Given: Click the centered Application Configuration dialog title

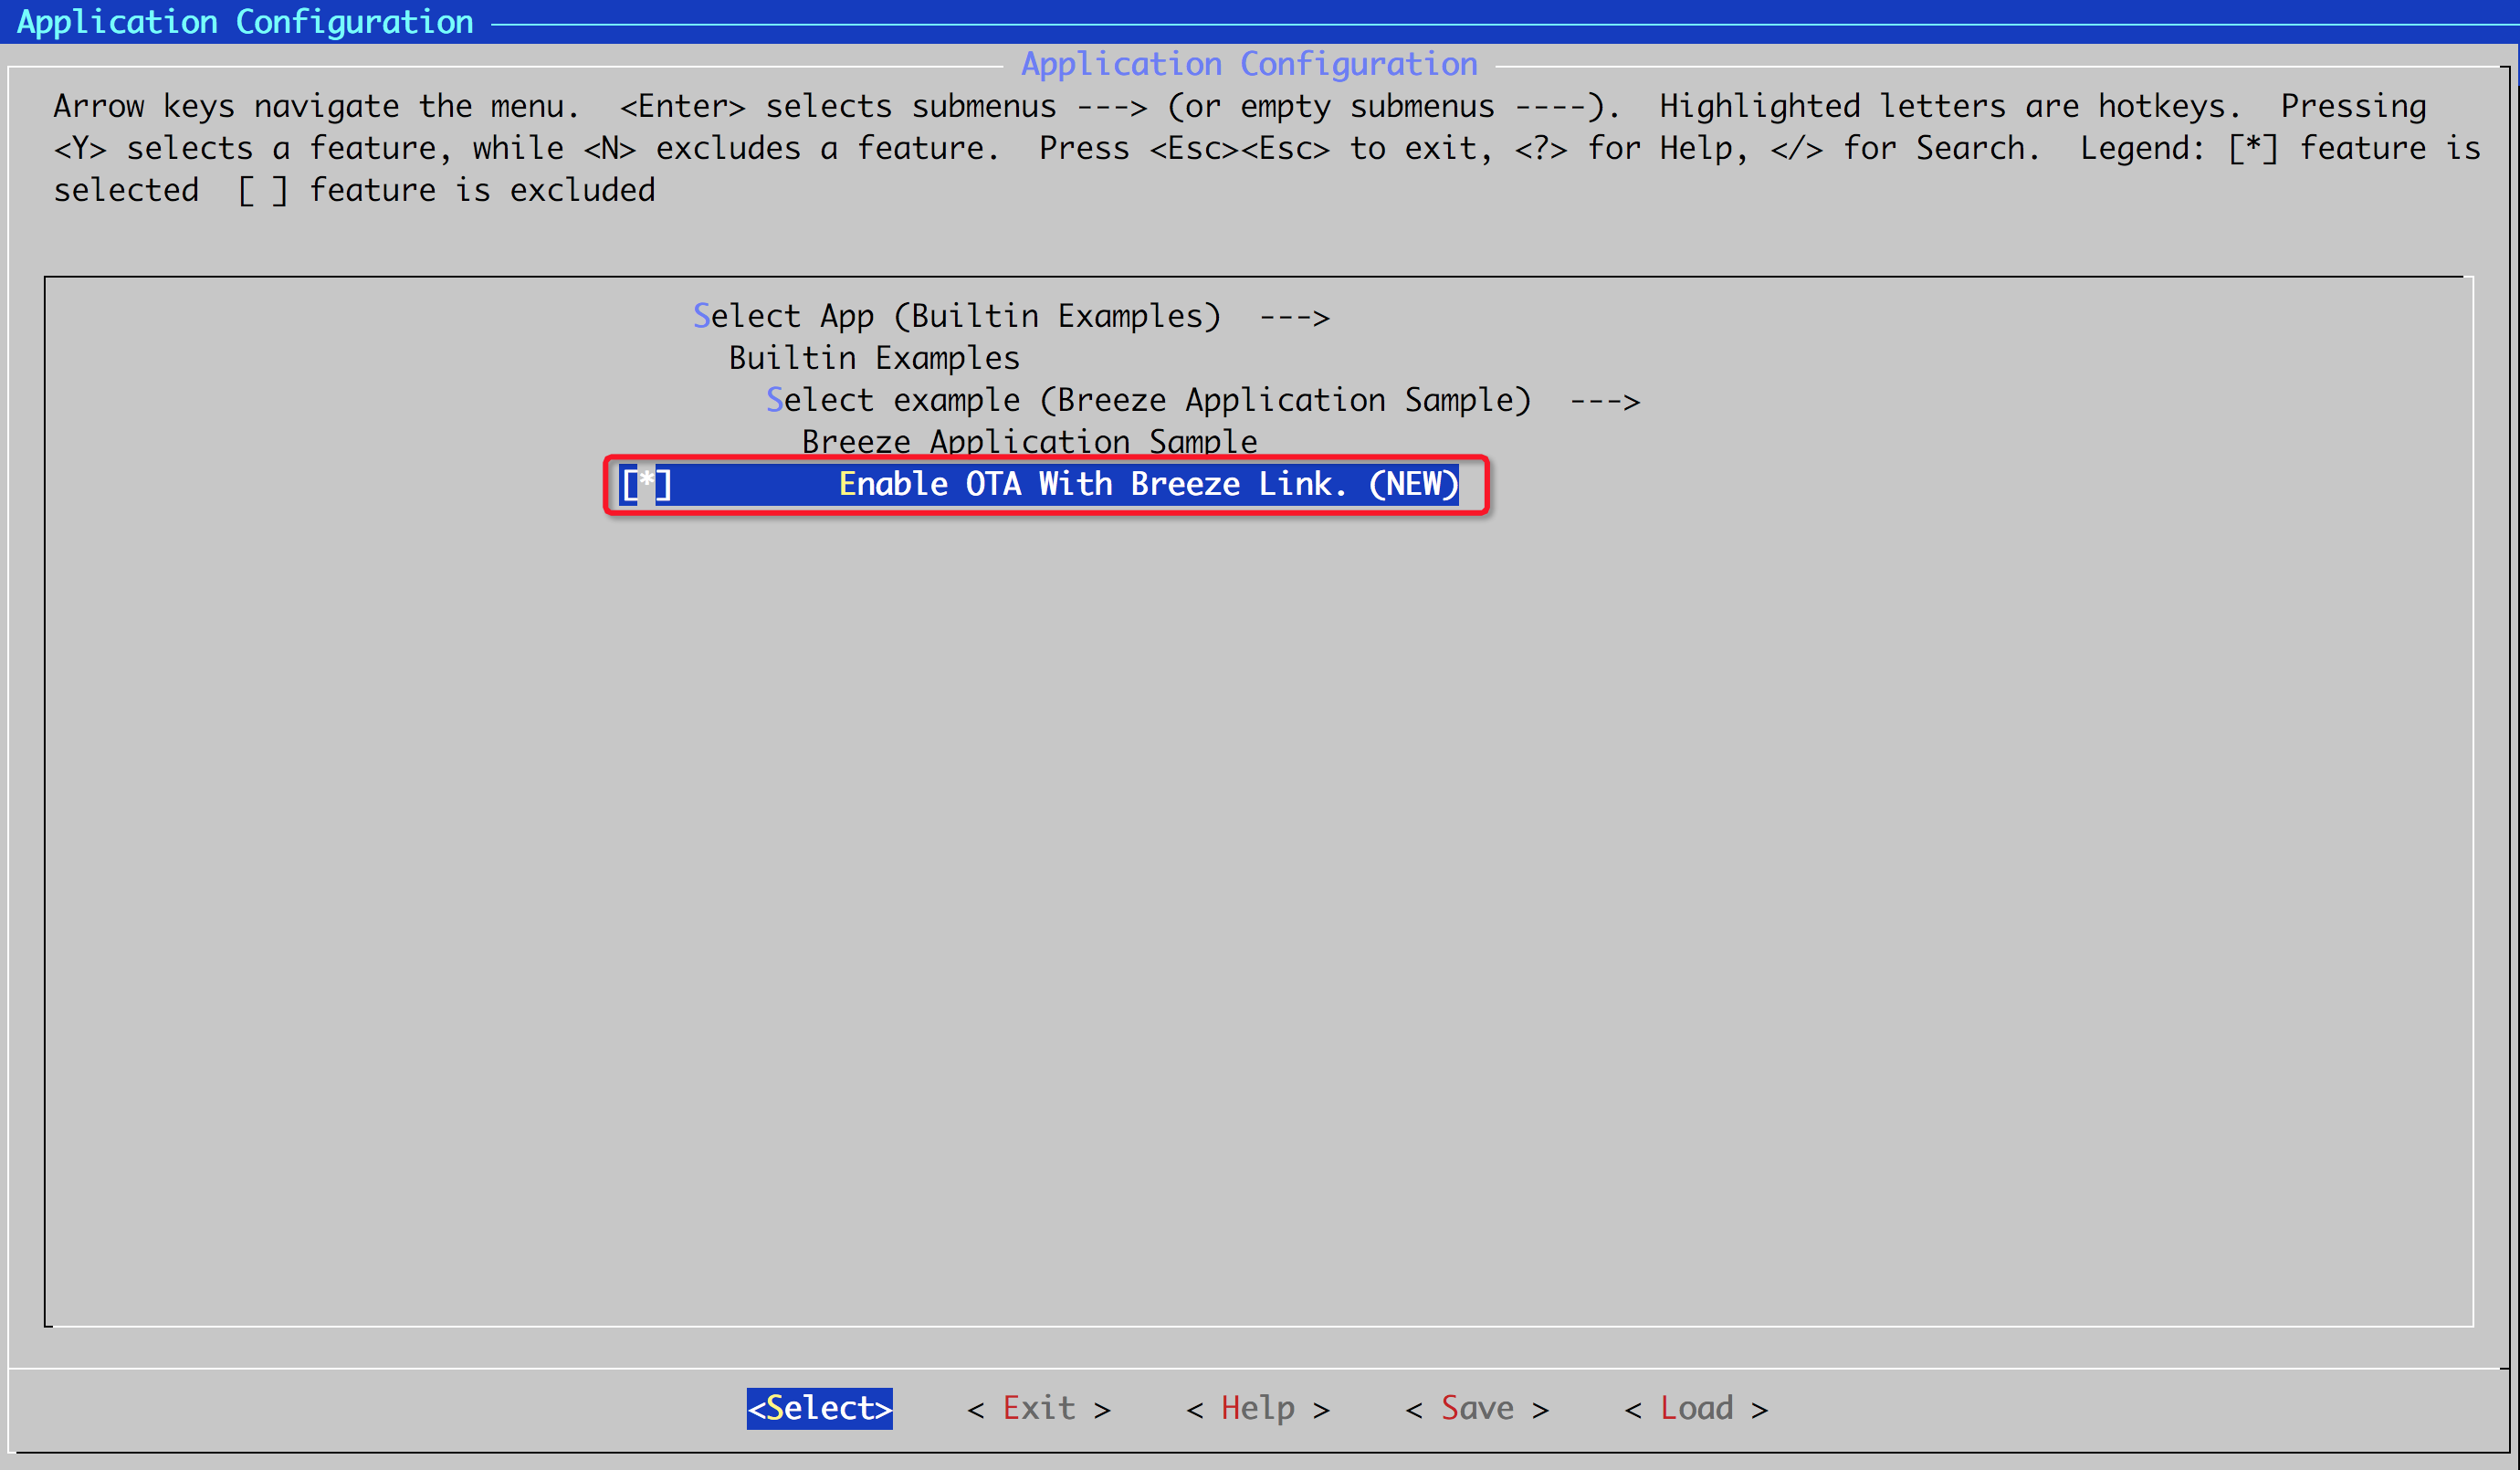Looking at the screenshot, I should pyautogui.click(x=1249, y=64).
